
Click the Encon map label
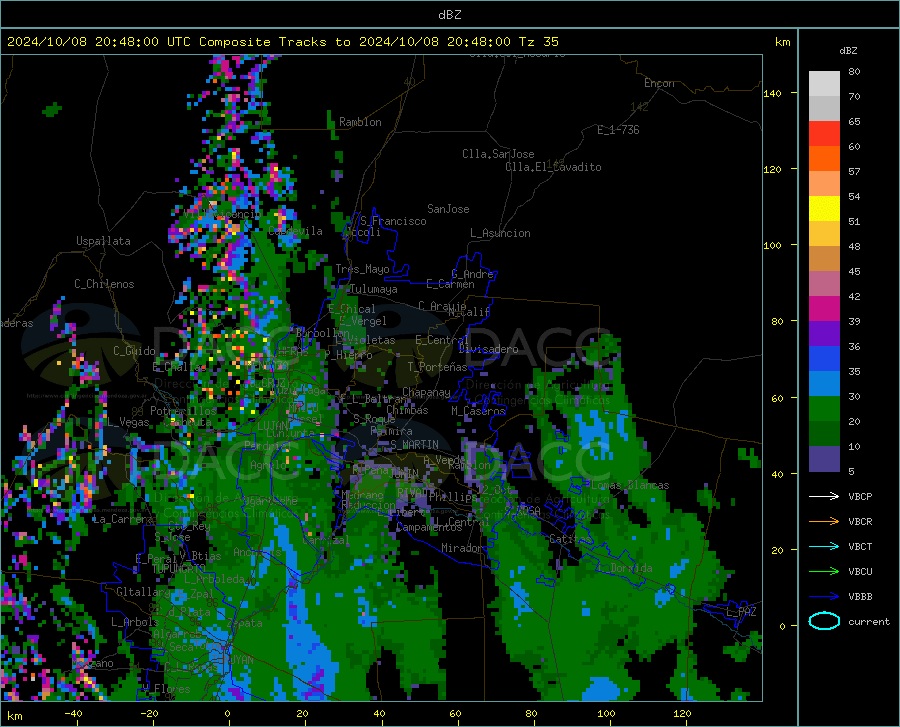pos(659,83)
